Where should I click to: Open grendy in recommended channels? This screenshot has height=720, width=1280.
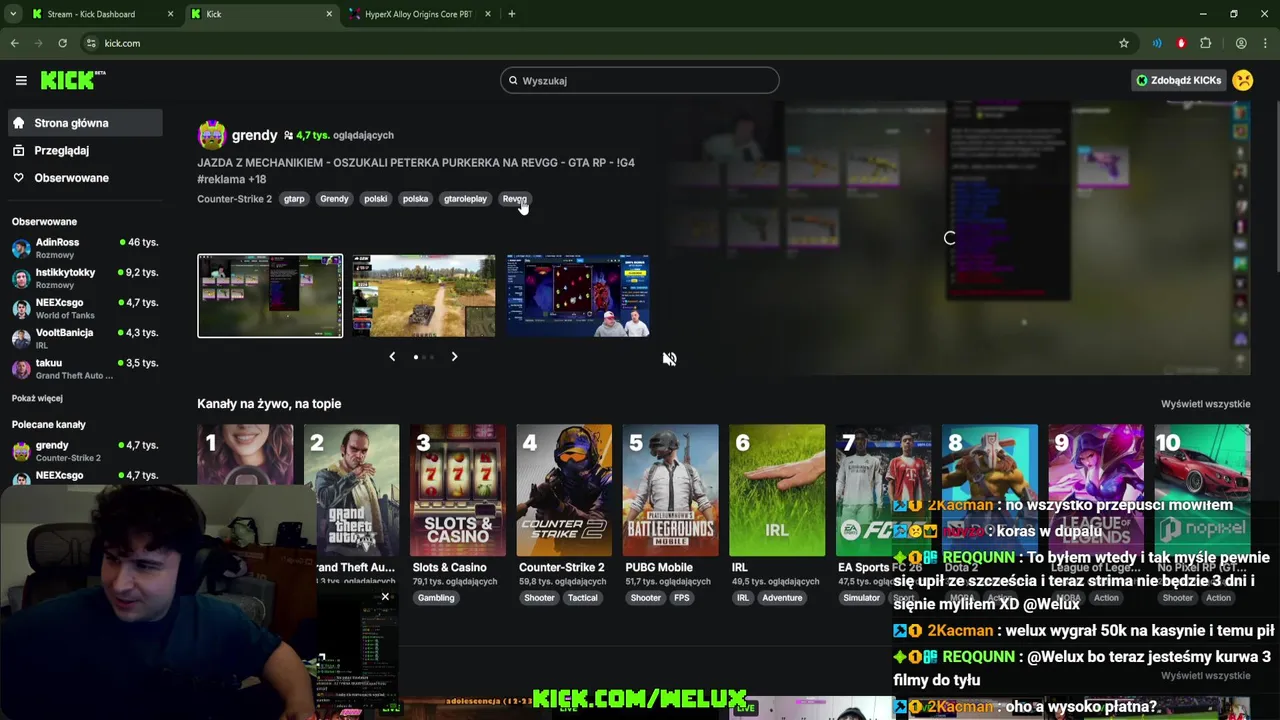[x=86, y=451]
